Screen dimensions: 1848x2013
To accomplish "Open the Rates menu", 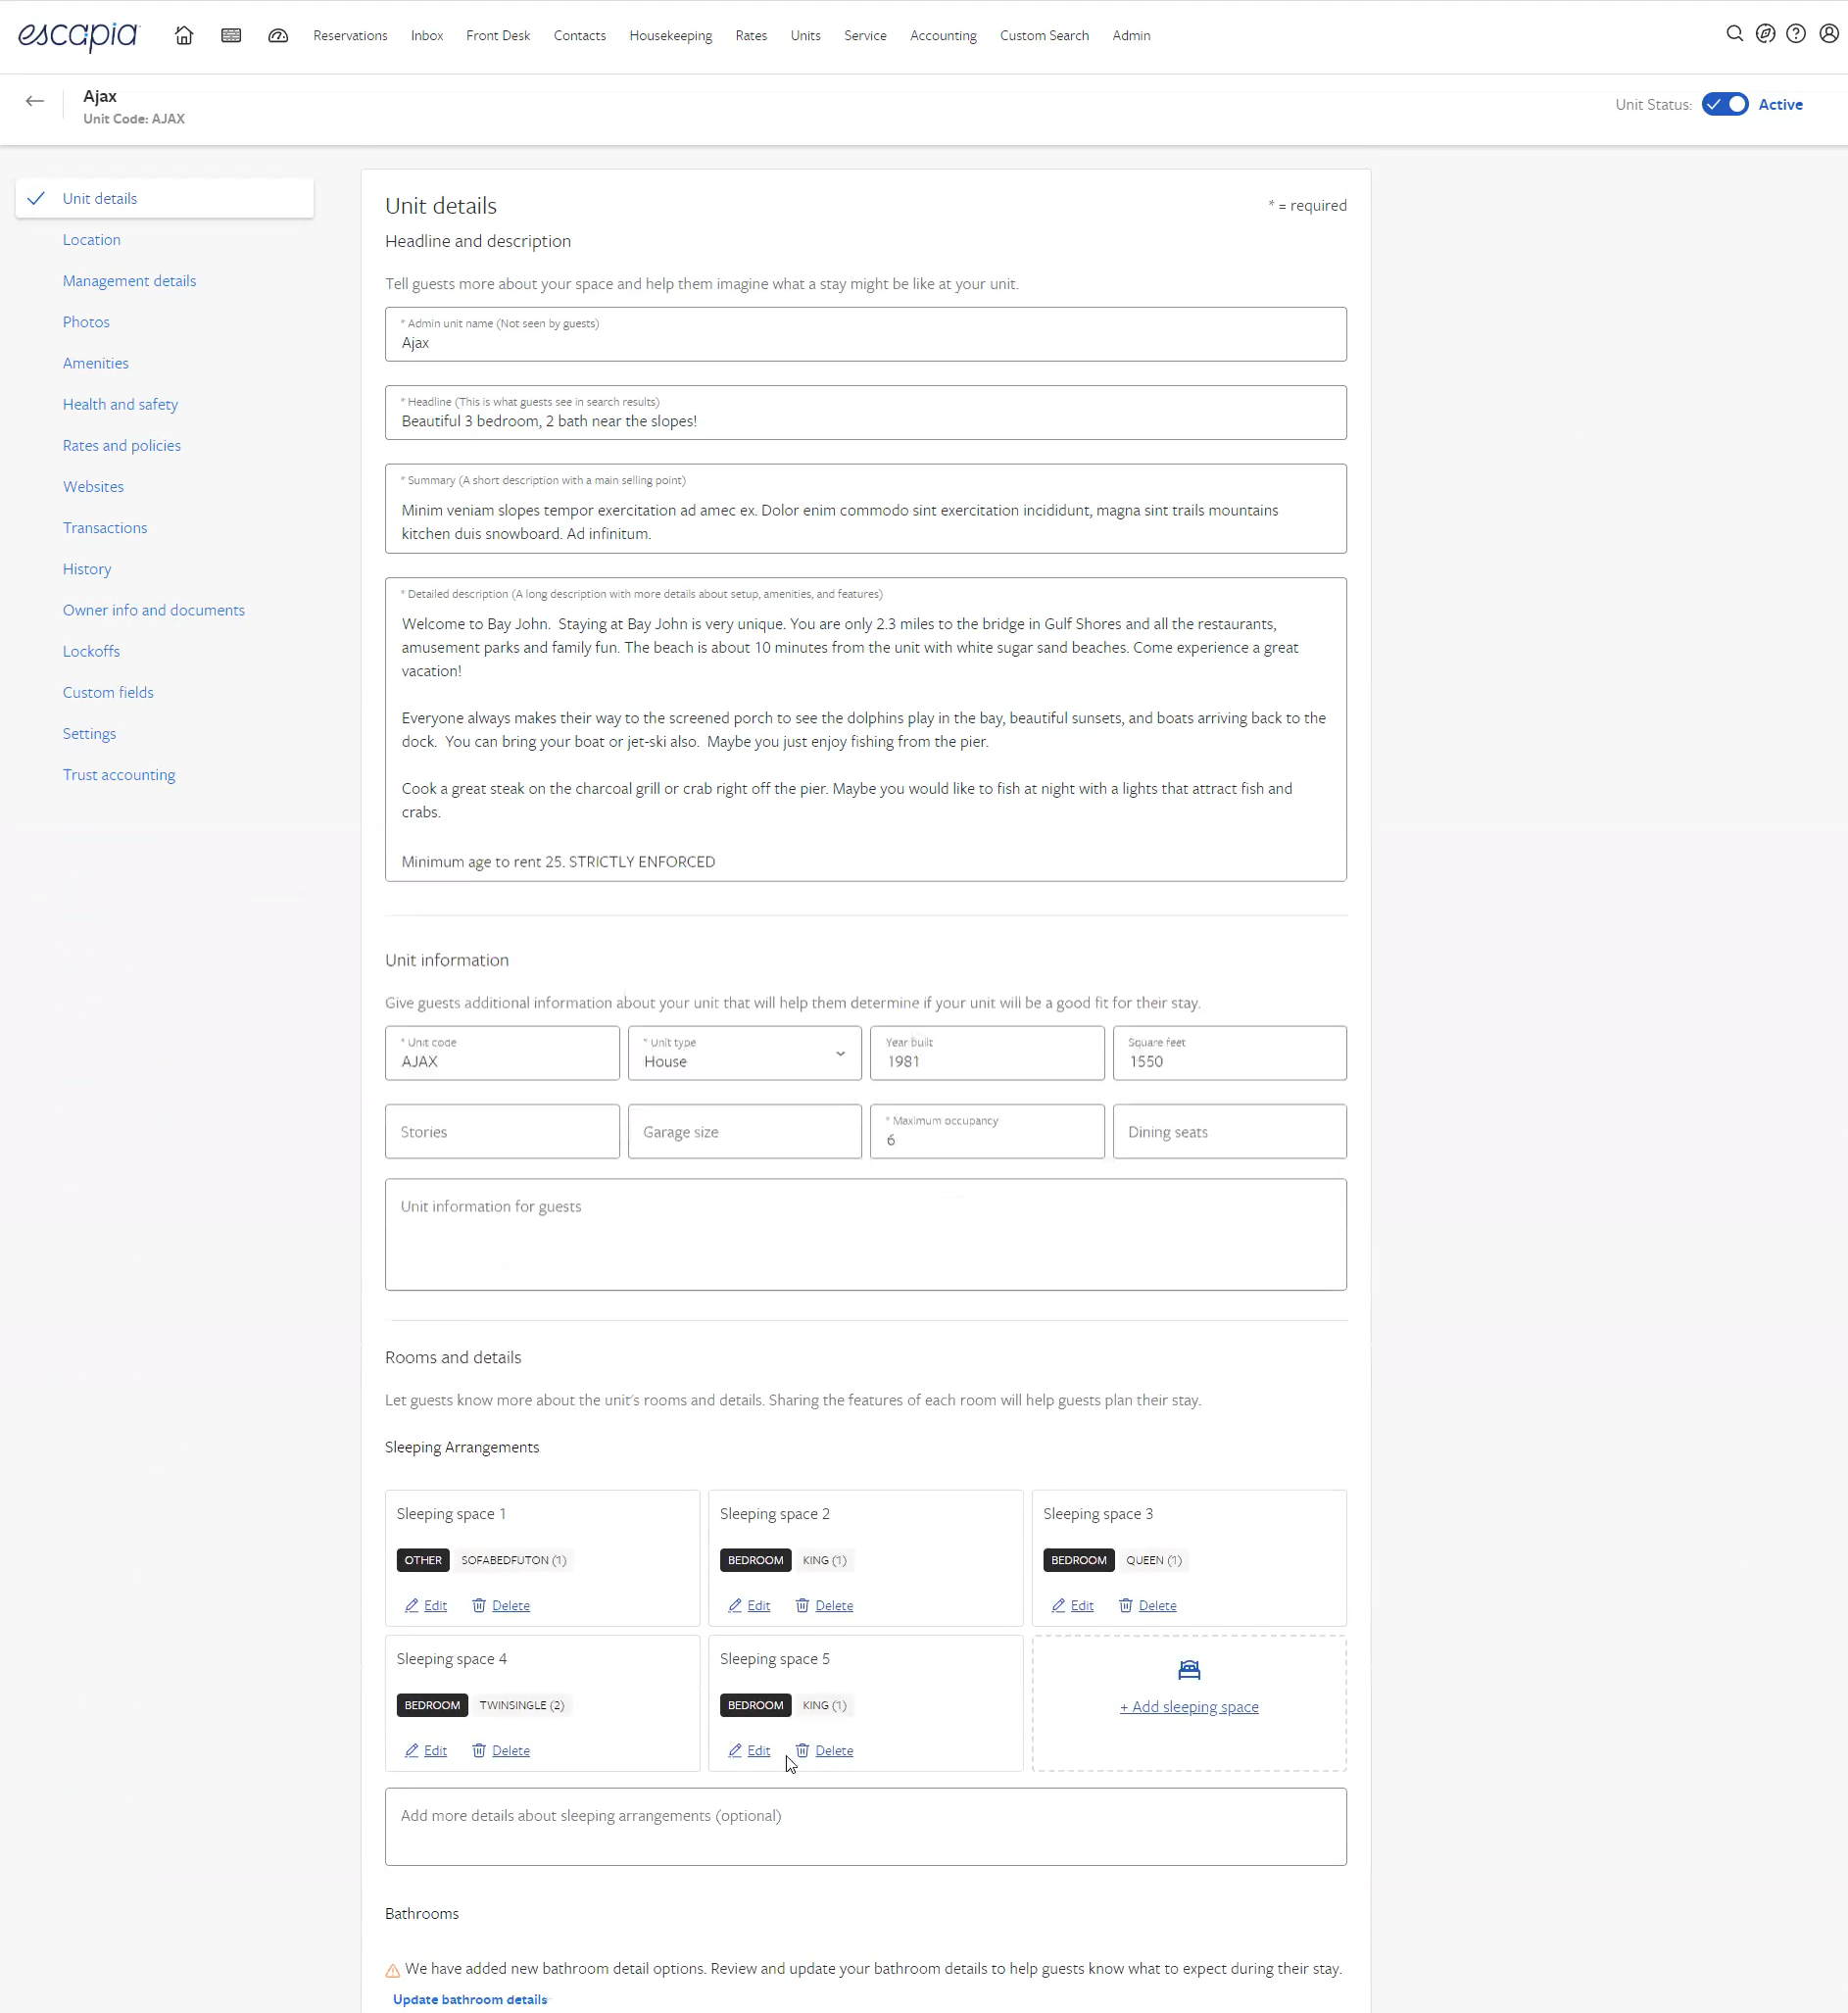I will pos(751,35).
